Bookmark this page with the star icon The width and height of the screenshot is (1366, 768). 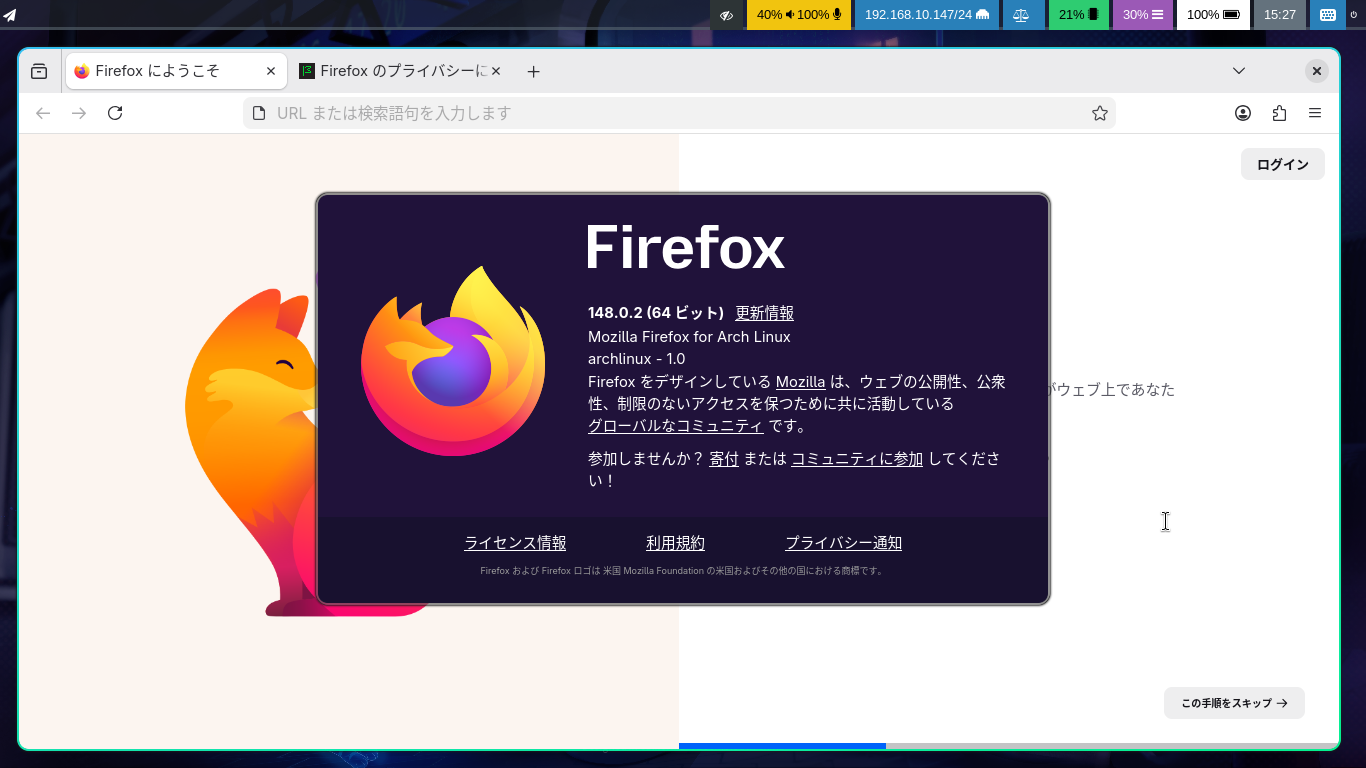[1100, 113]
